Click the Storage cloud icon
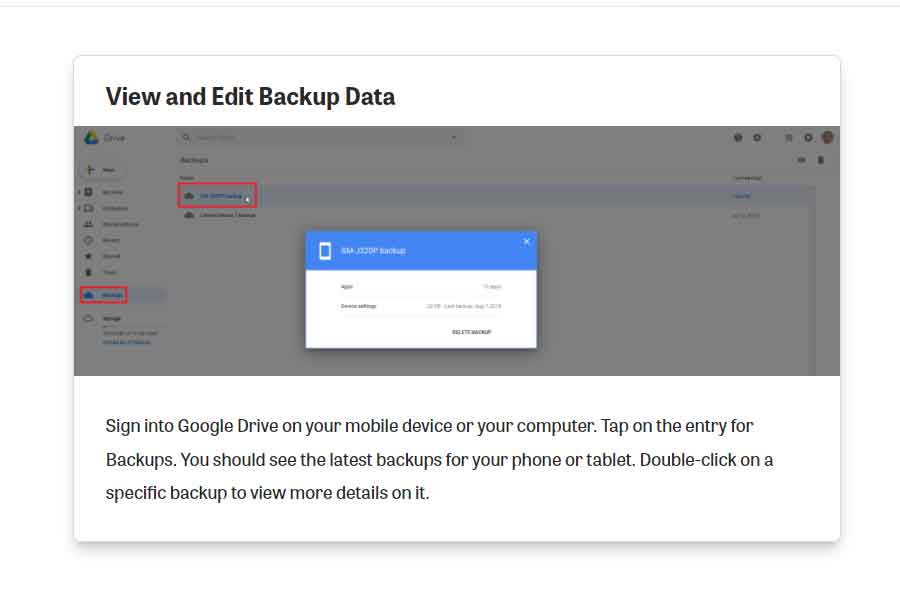The image size is (900, 600). coord(89,318)
